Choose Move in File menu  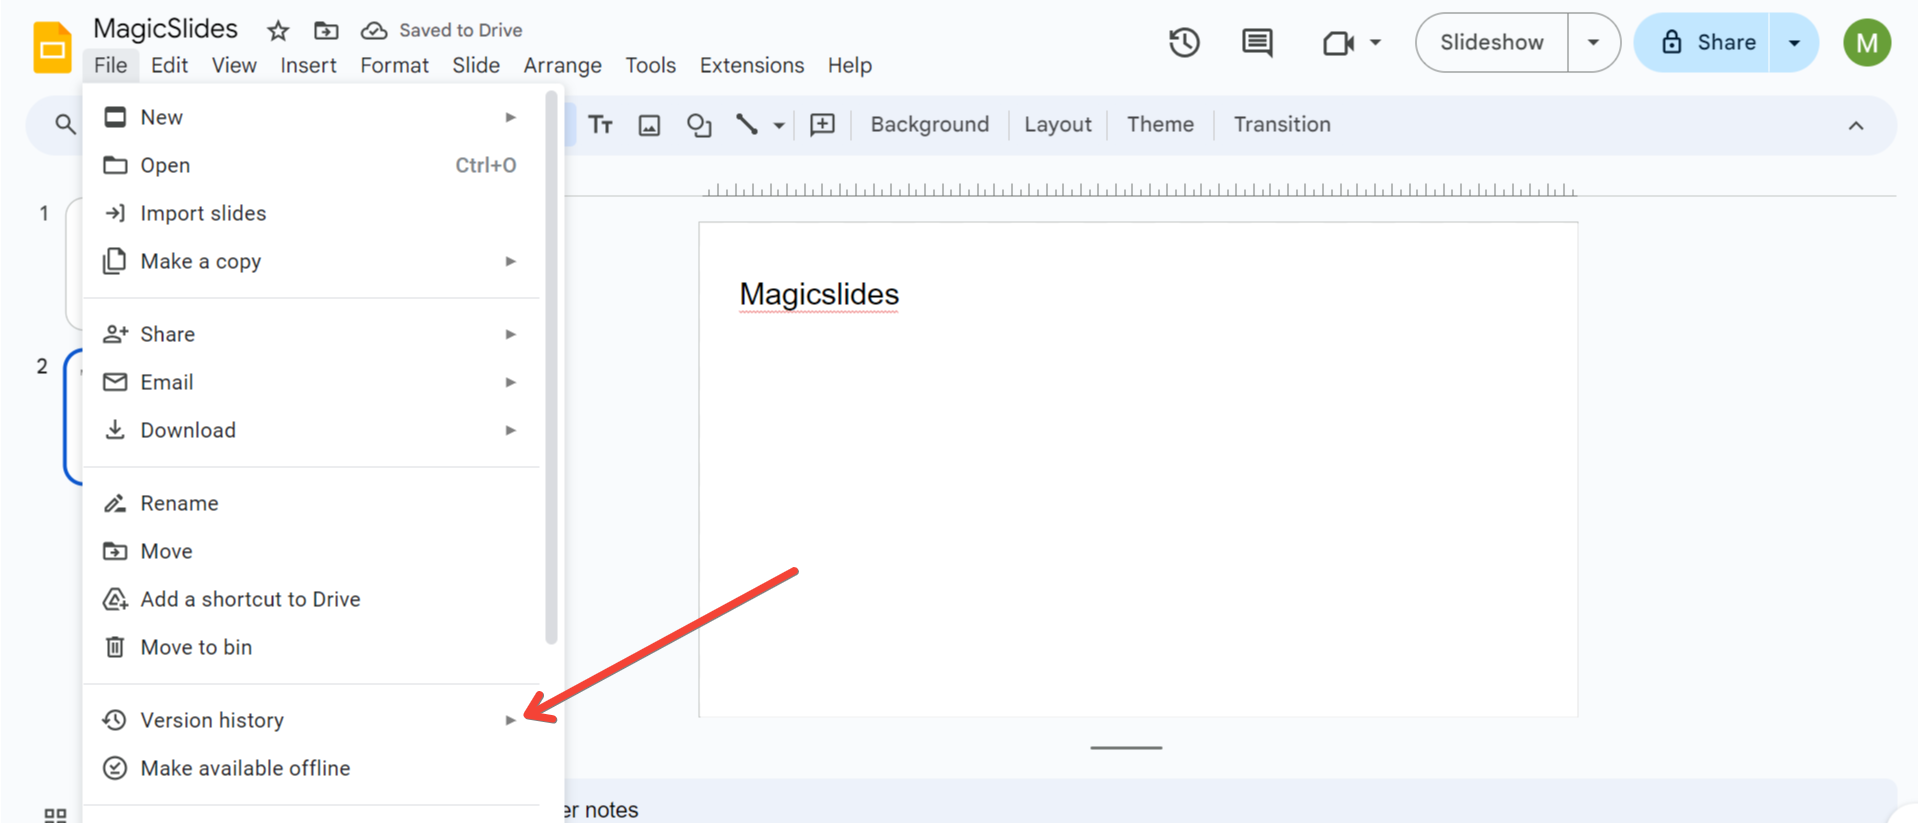click(312, 551)
